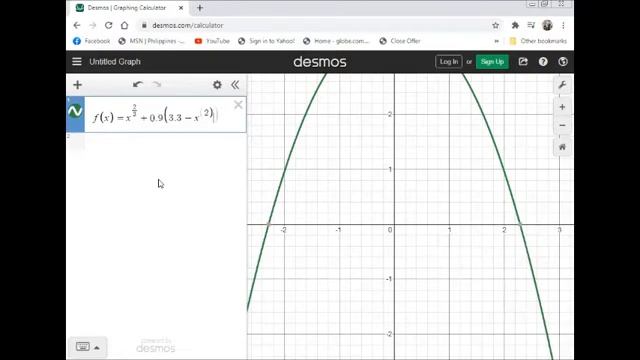Go back in browser history
640x360 pixels.
[77, 25]
